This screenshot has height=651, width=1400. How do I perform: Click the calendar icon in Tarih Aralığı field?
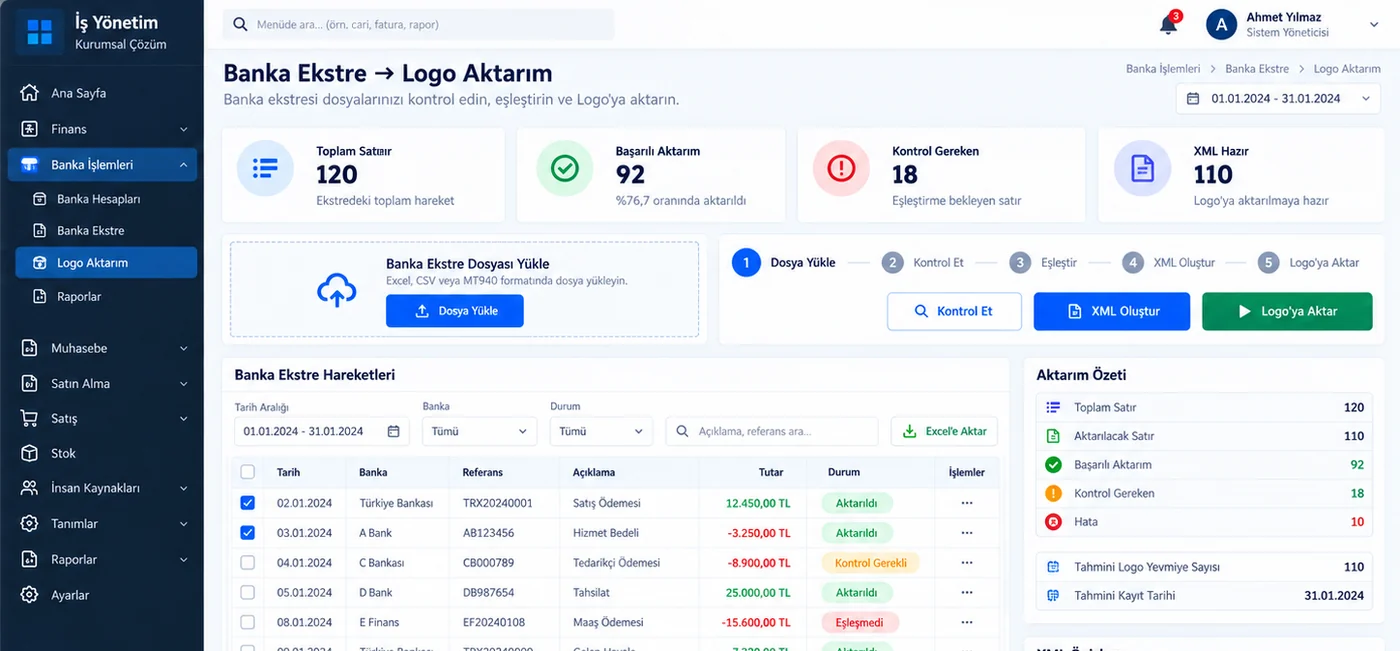pos(393,431)
